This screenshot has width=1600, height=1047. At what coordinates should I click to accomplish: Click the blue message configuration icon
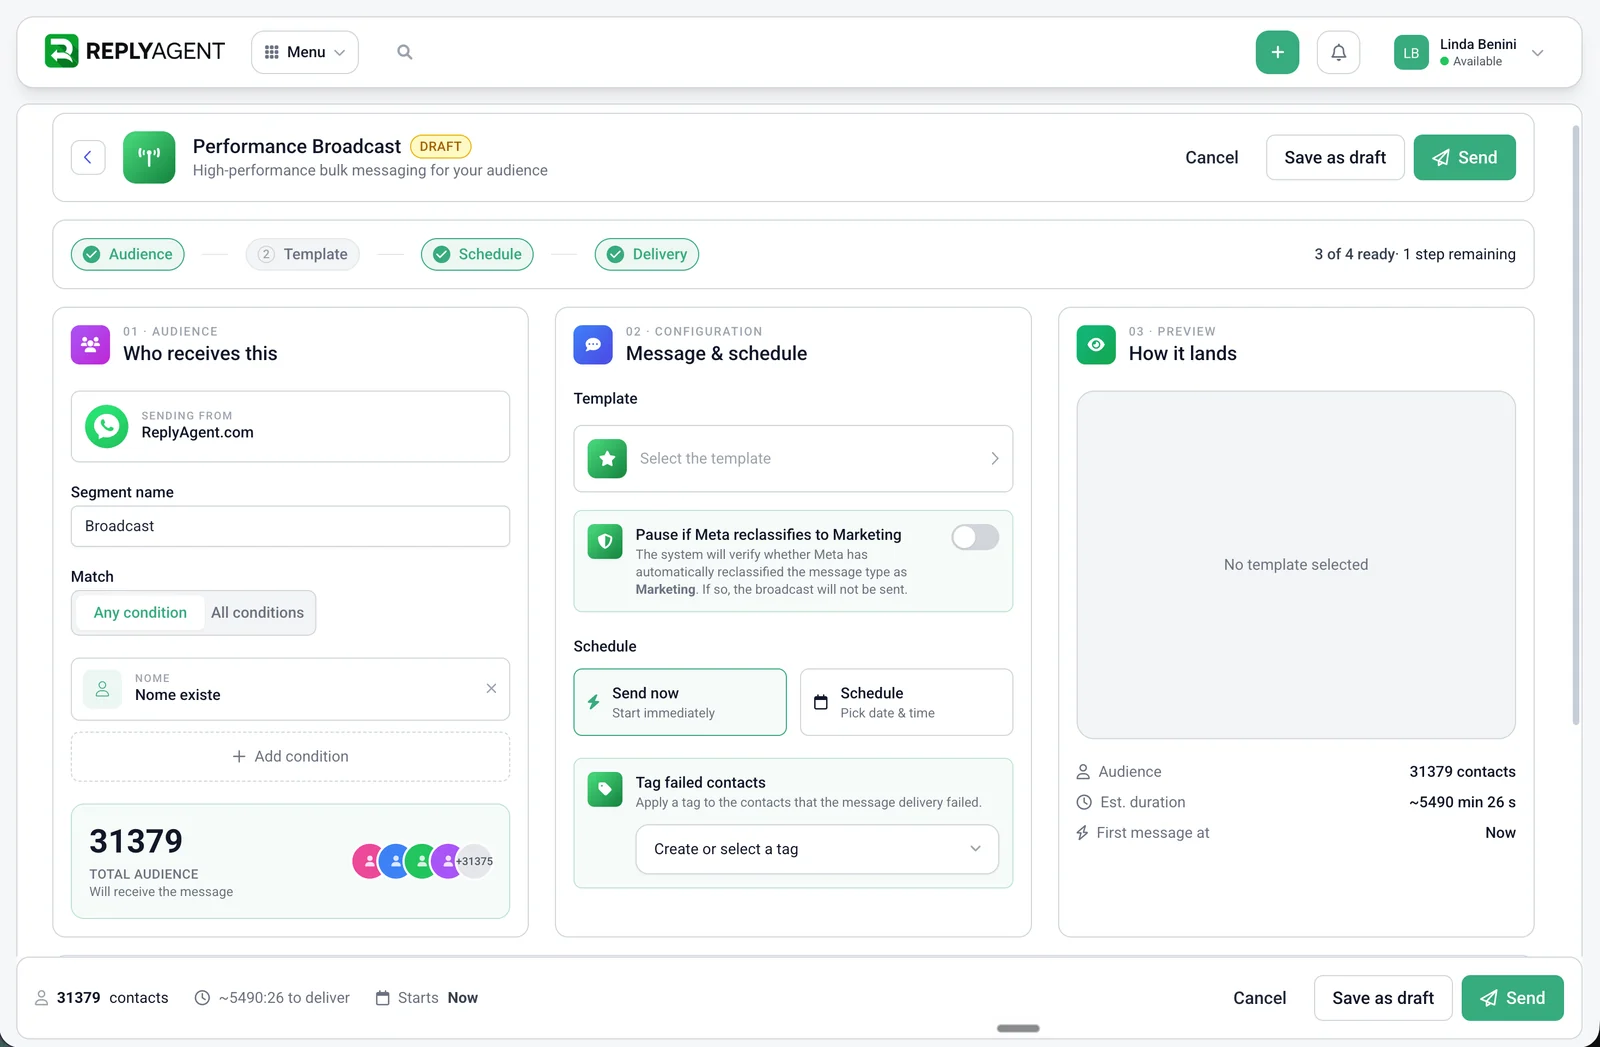tap(593, 345)
